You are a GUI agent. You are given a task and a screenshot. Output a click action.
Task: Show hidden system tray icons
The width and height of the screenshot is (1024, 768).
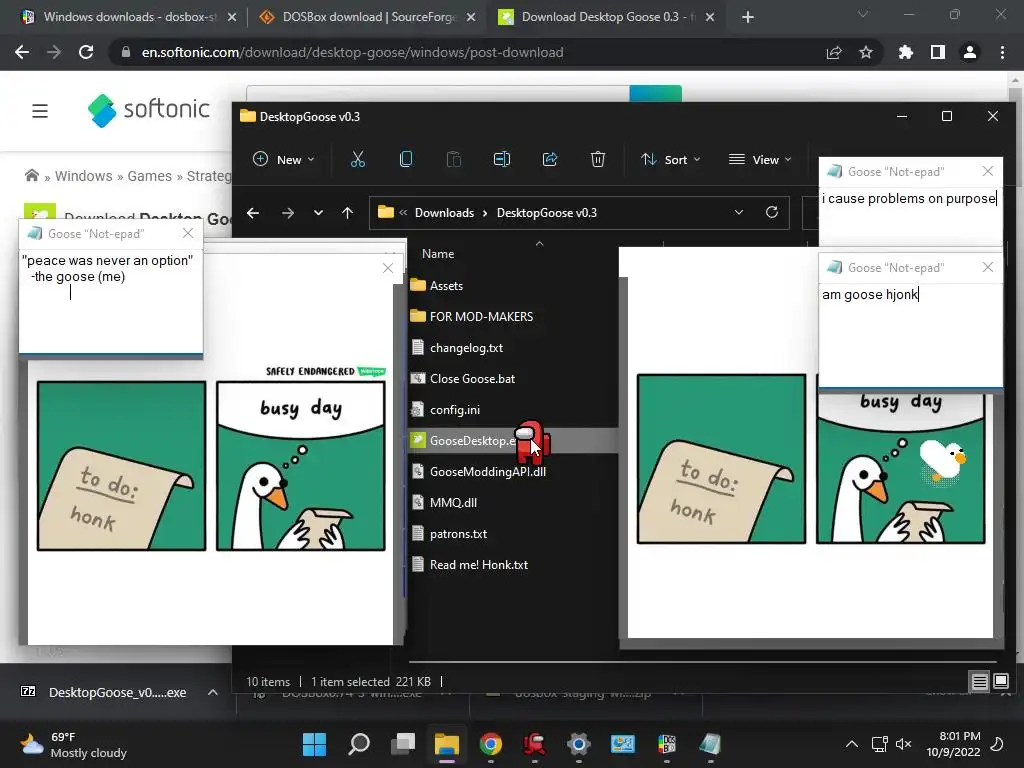click(x=852, y=744)
